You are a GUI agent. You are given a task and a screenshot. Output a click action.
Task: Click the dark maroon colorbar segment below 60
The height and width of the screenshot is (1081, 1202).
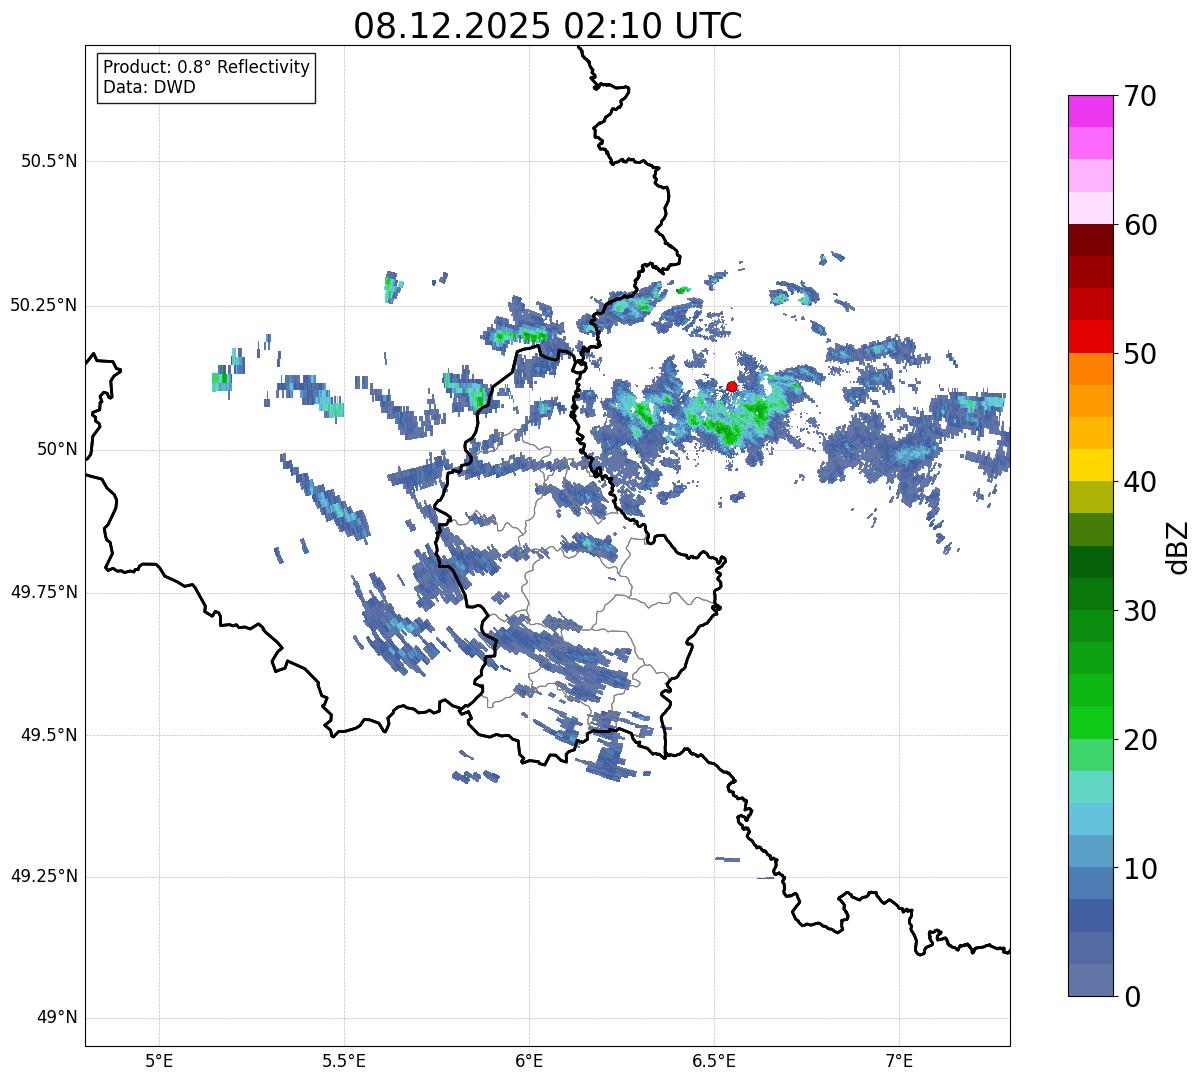(x=1091, y=240)
